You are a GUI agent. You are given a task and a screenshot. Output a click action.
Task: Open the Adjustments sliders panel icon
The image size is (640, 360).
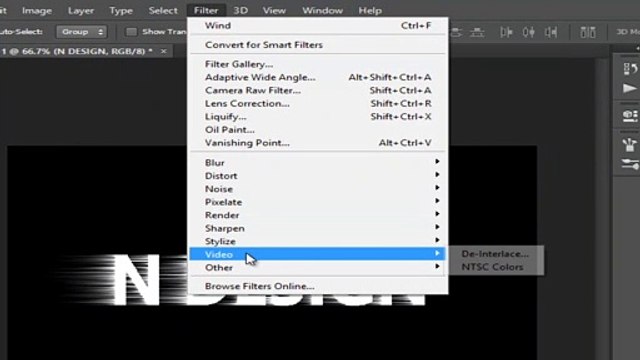630,164
